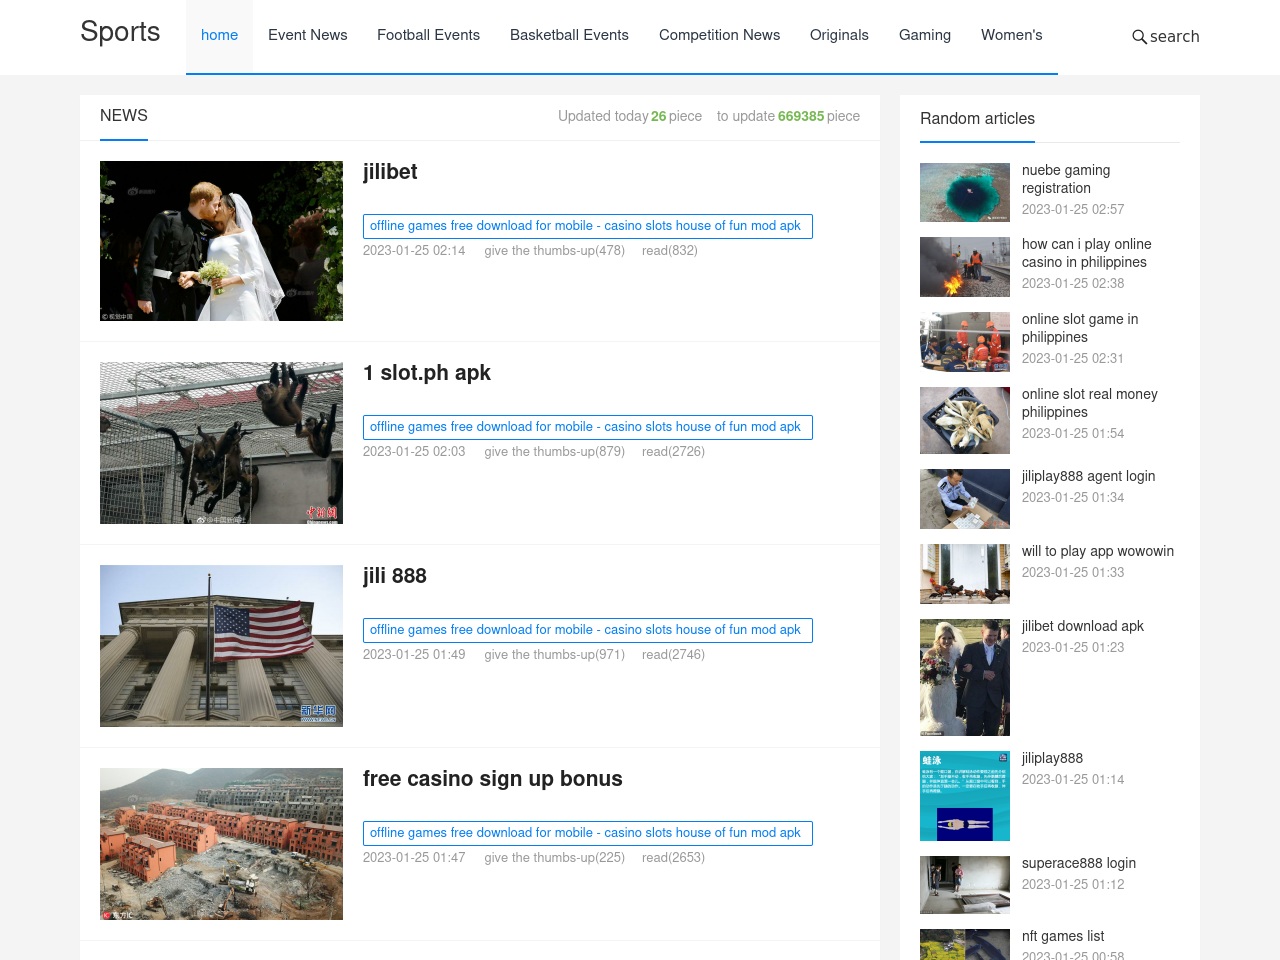
Task: Click thumbnail beside jiliplay888 agent login
Action: point(965,499)
